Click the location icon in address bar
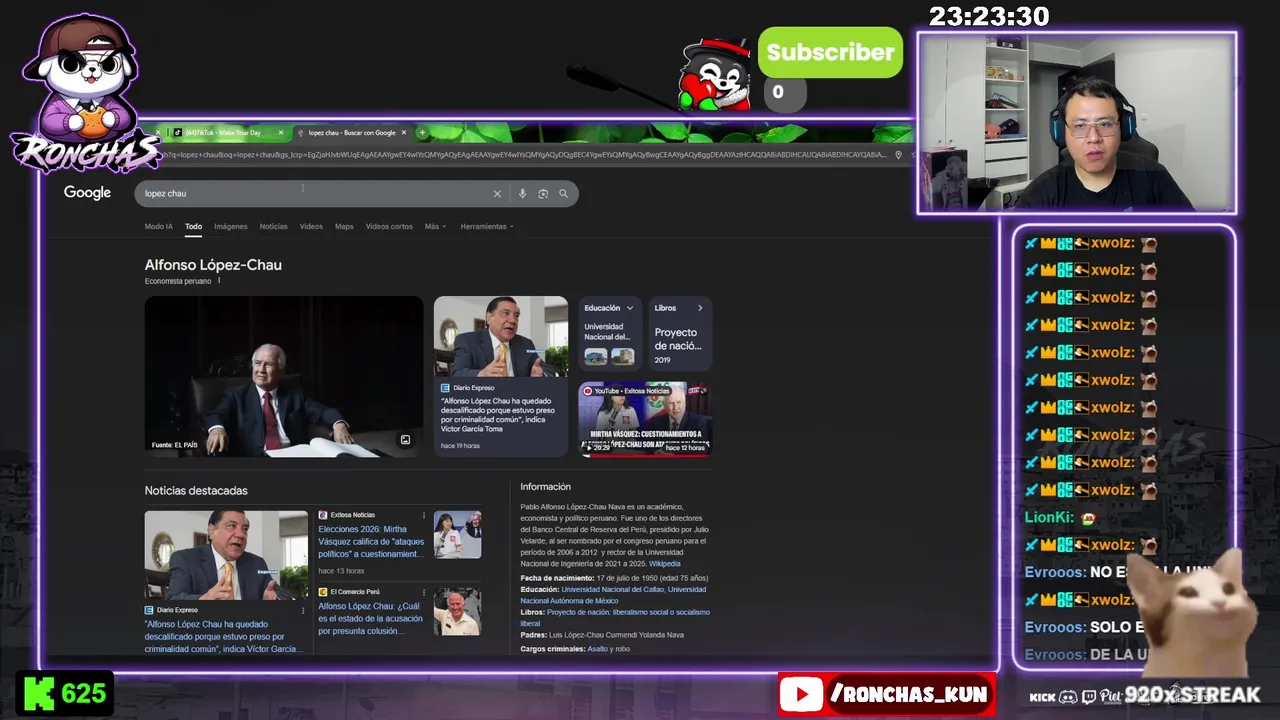The width and height of the screenshot is (1280, 720). (898, 155)
